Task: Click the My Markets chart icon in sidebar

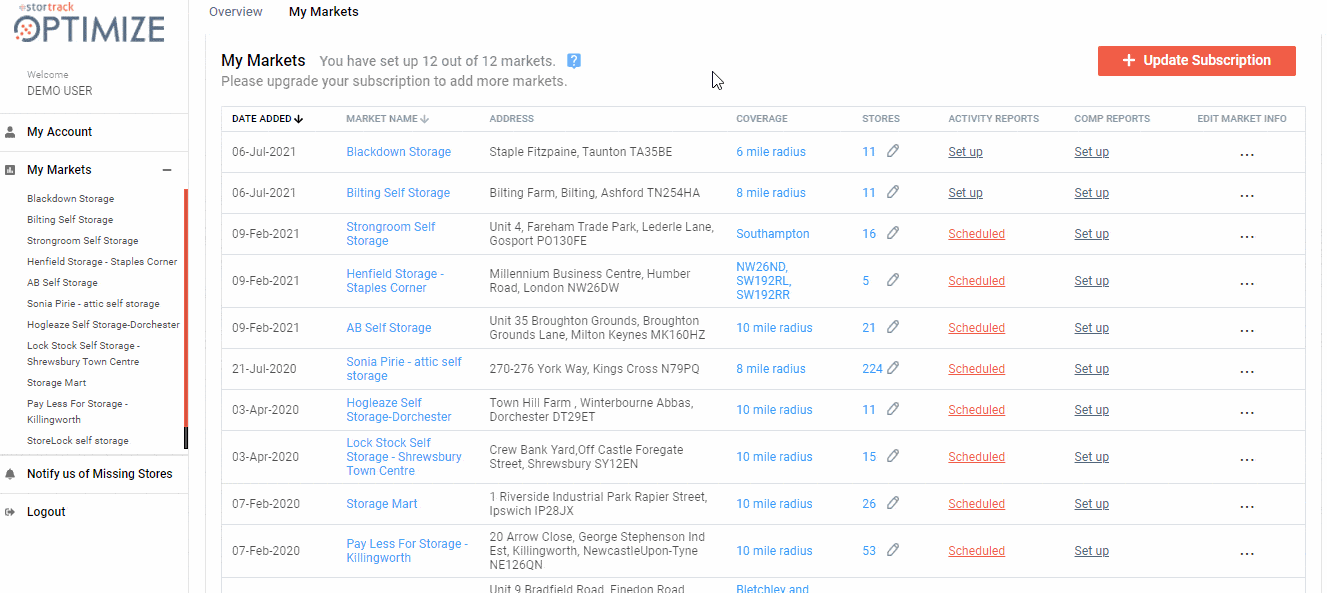Action: [x=10, y=170]
